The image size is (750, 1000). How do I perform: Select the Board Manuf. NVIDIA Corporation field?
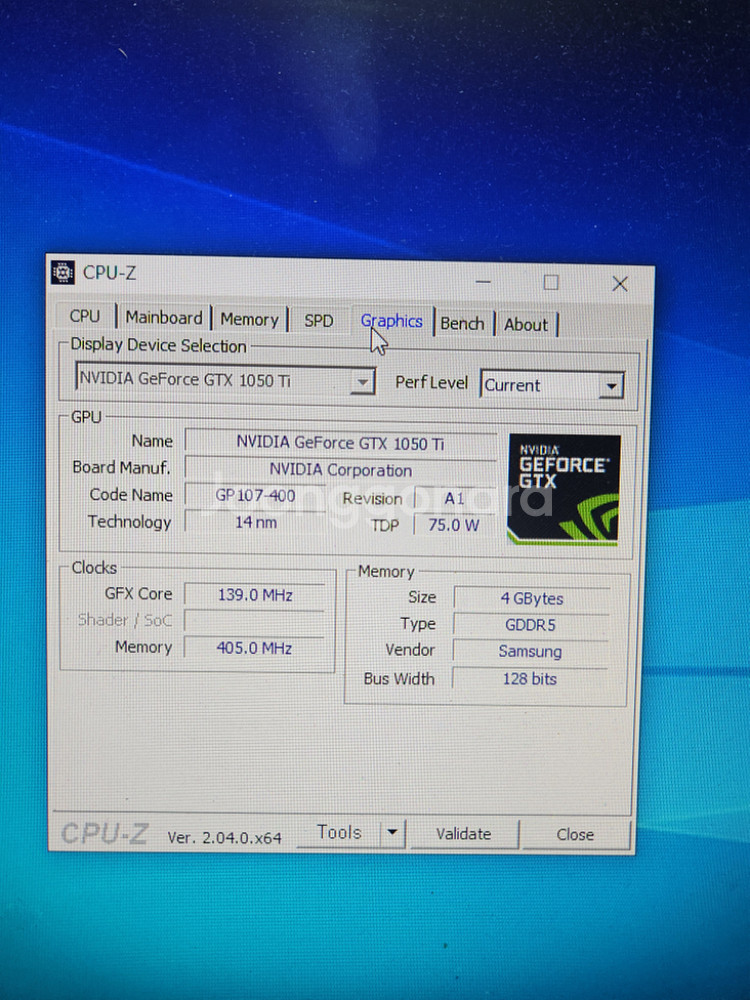[x=341, y=470]
